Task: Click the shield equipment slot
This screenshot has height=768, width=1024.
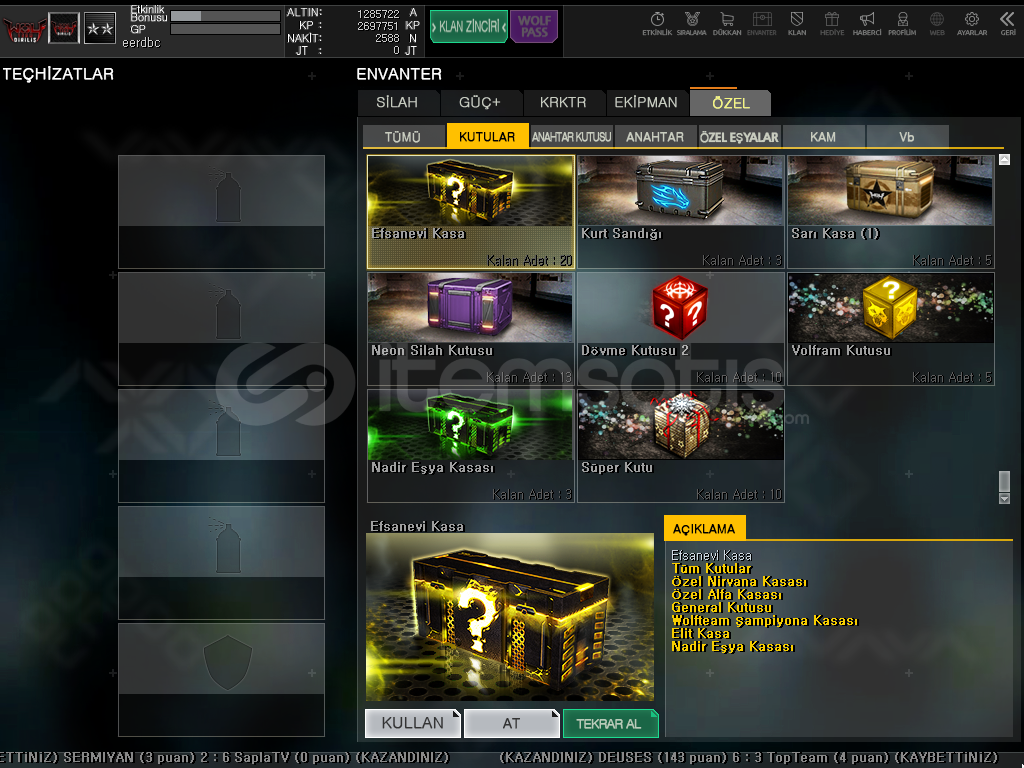Action: (221, 679)
